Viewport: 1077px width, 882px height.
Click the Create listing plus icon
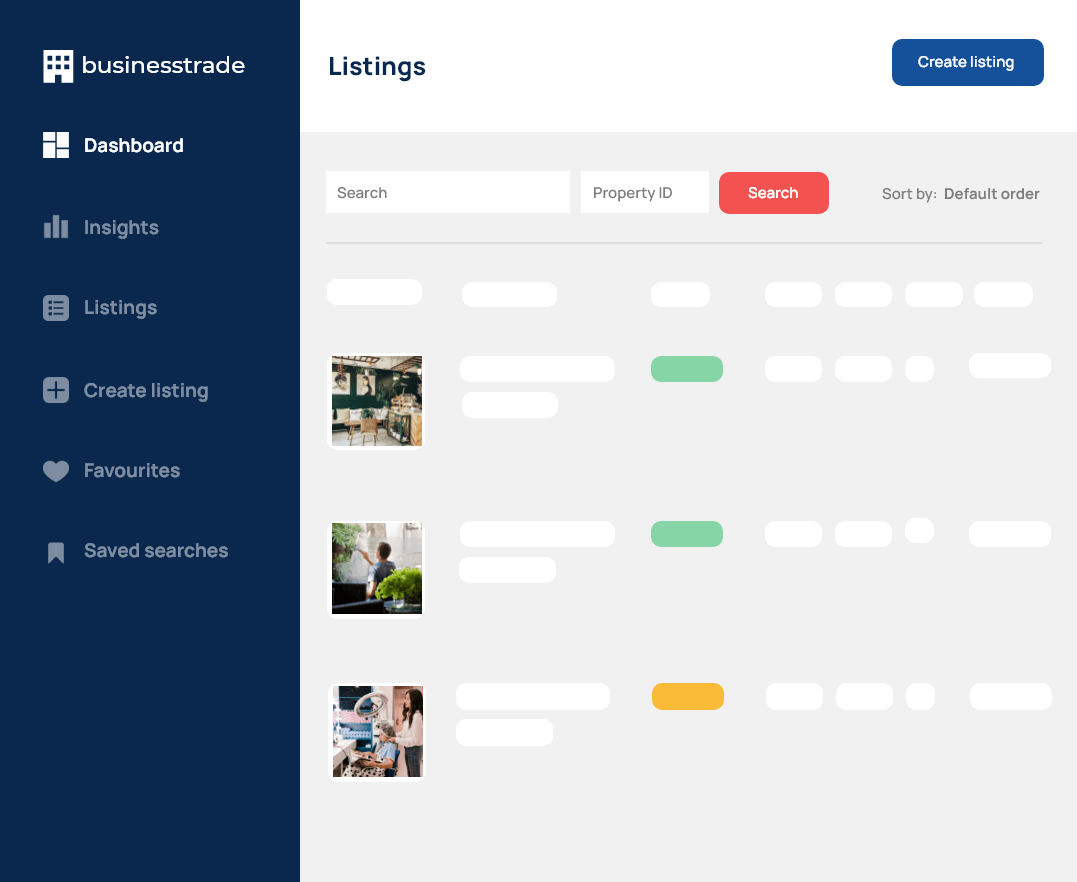tap(56, 390)
